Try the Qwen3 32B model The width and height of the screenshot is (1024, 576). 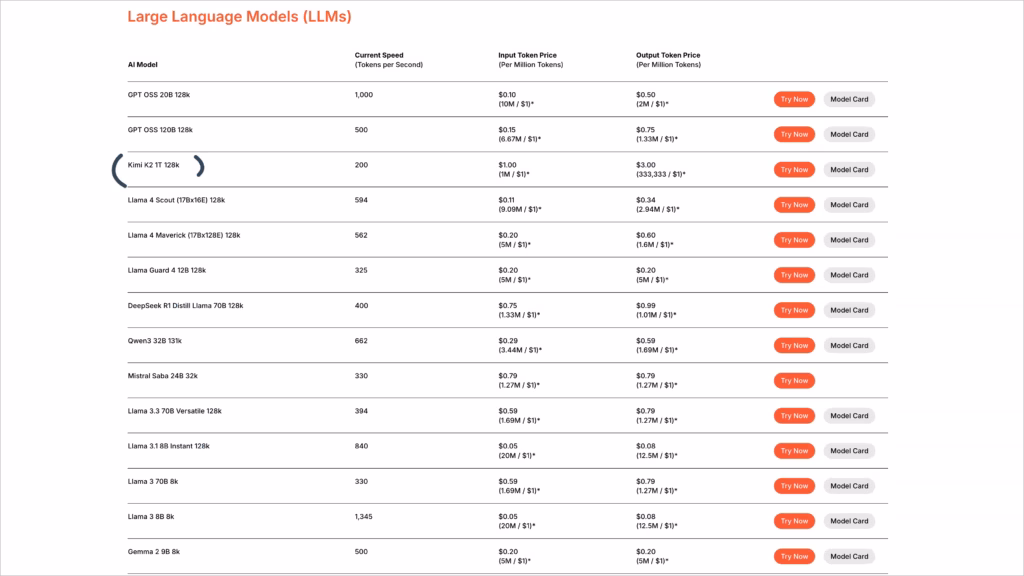[794, 345]
